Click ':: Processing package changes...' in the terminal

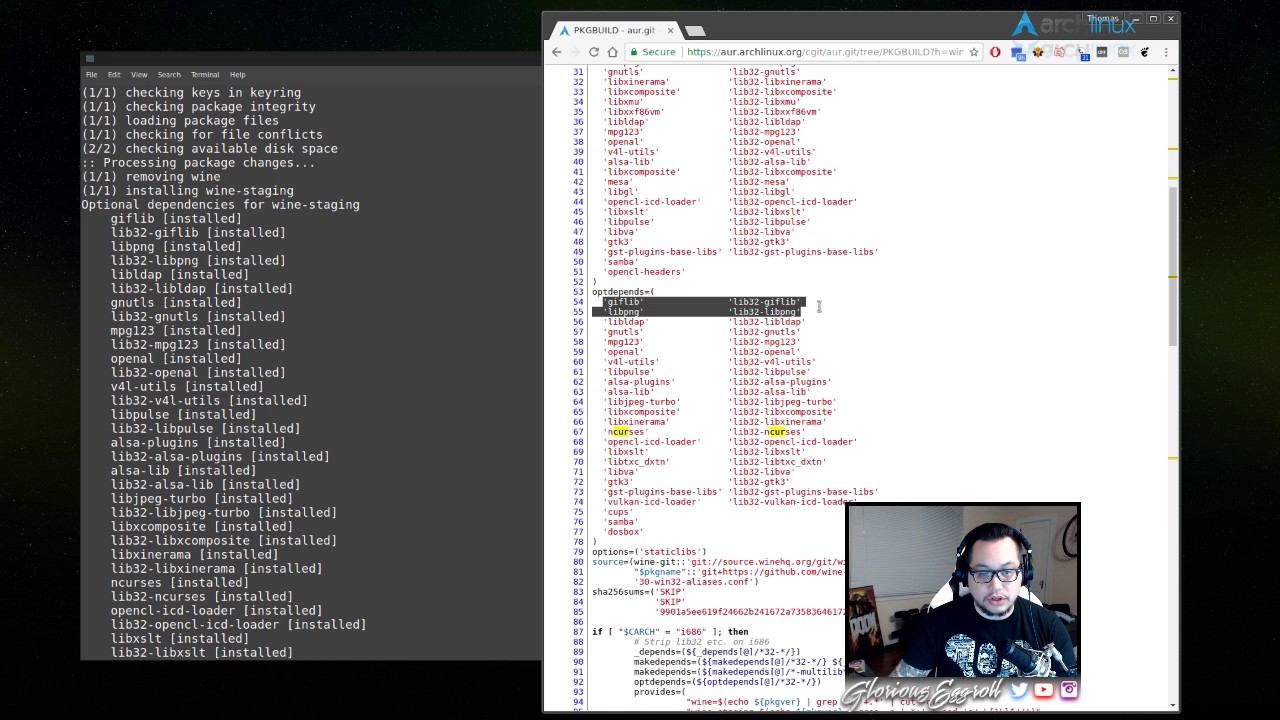pyautogui.click(x=198, y=162)
